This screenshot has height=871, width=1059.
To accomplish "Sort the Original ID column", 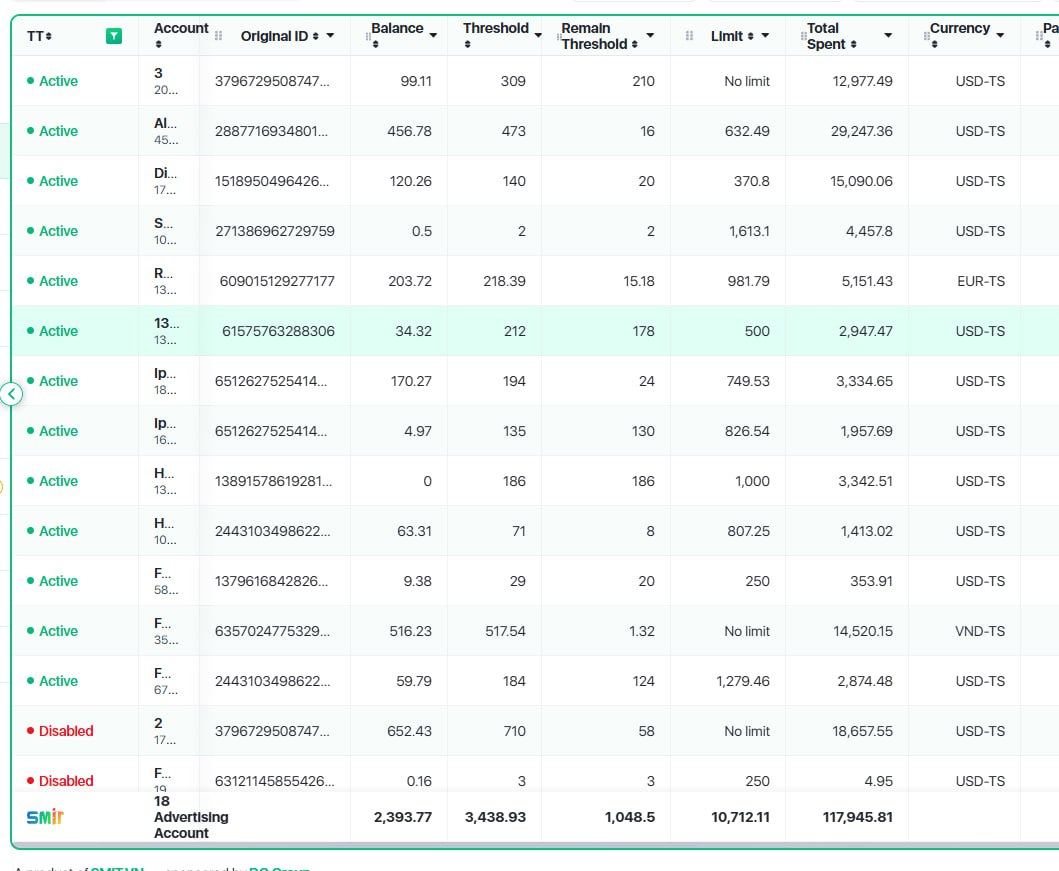I will (x=315, y=36).
